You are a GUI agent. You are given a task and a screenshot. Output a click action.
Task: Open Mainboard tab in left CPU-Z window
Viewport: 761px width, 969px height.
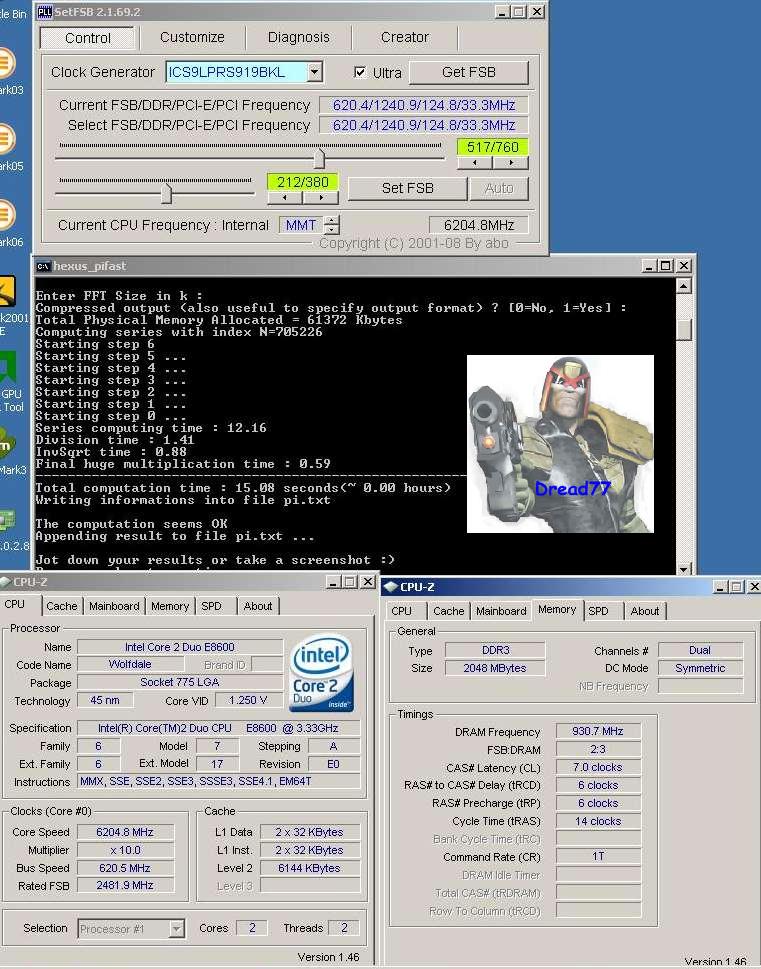coord(114,606)
